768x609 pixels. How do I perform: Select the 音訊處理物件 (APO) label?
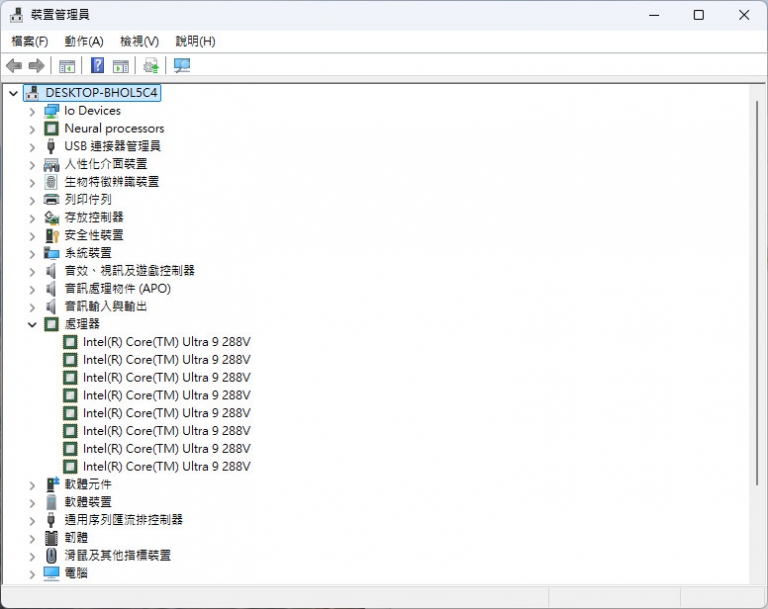point(118,289)
